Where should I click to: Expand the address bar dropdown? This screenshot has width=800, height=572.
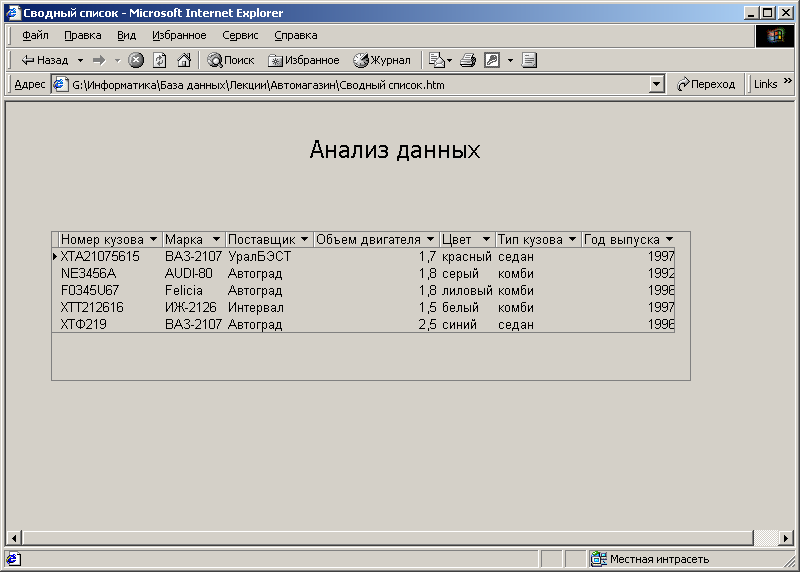tap(657, 84)
